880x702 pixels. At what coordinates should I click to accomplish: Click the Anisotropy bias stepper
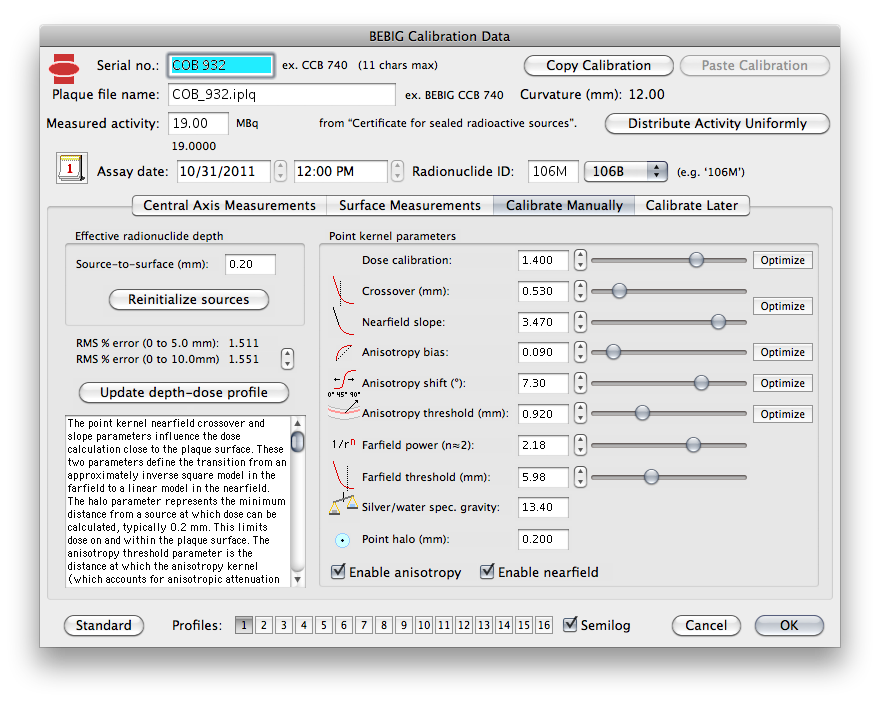pos(580,352)
